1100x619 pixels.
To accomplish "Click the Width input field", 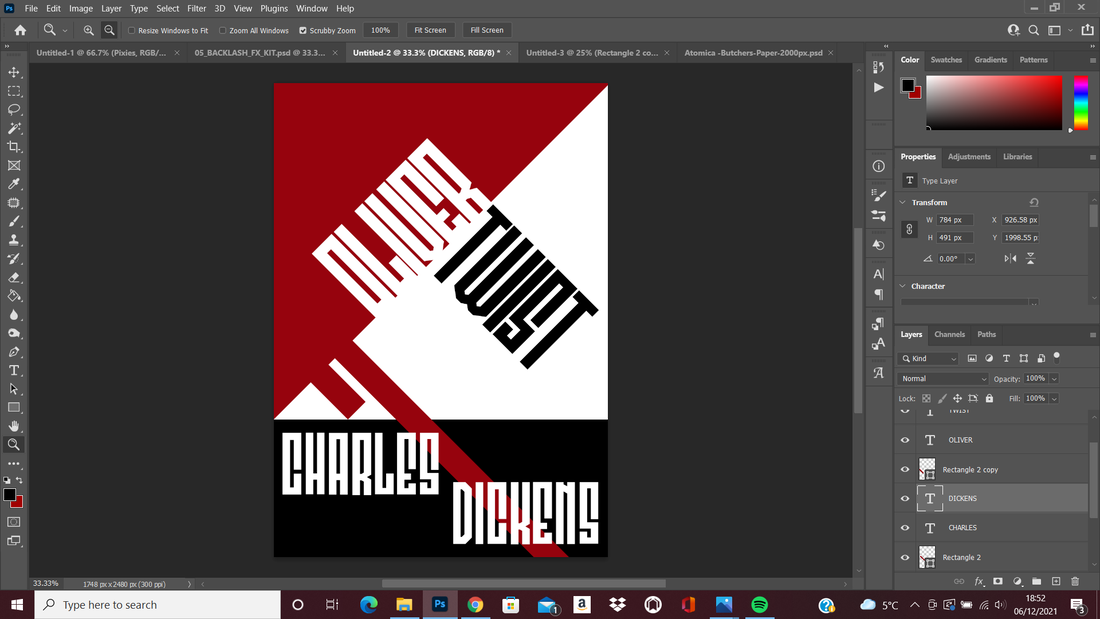I will (x=955, y=220).
